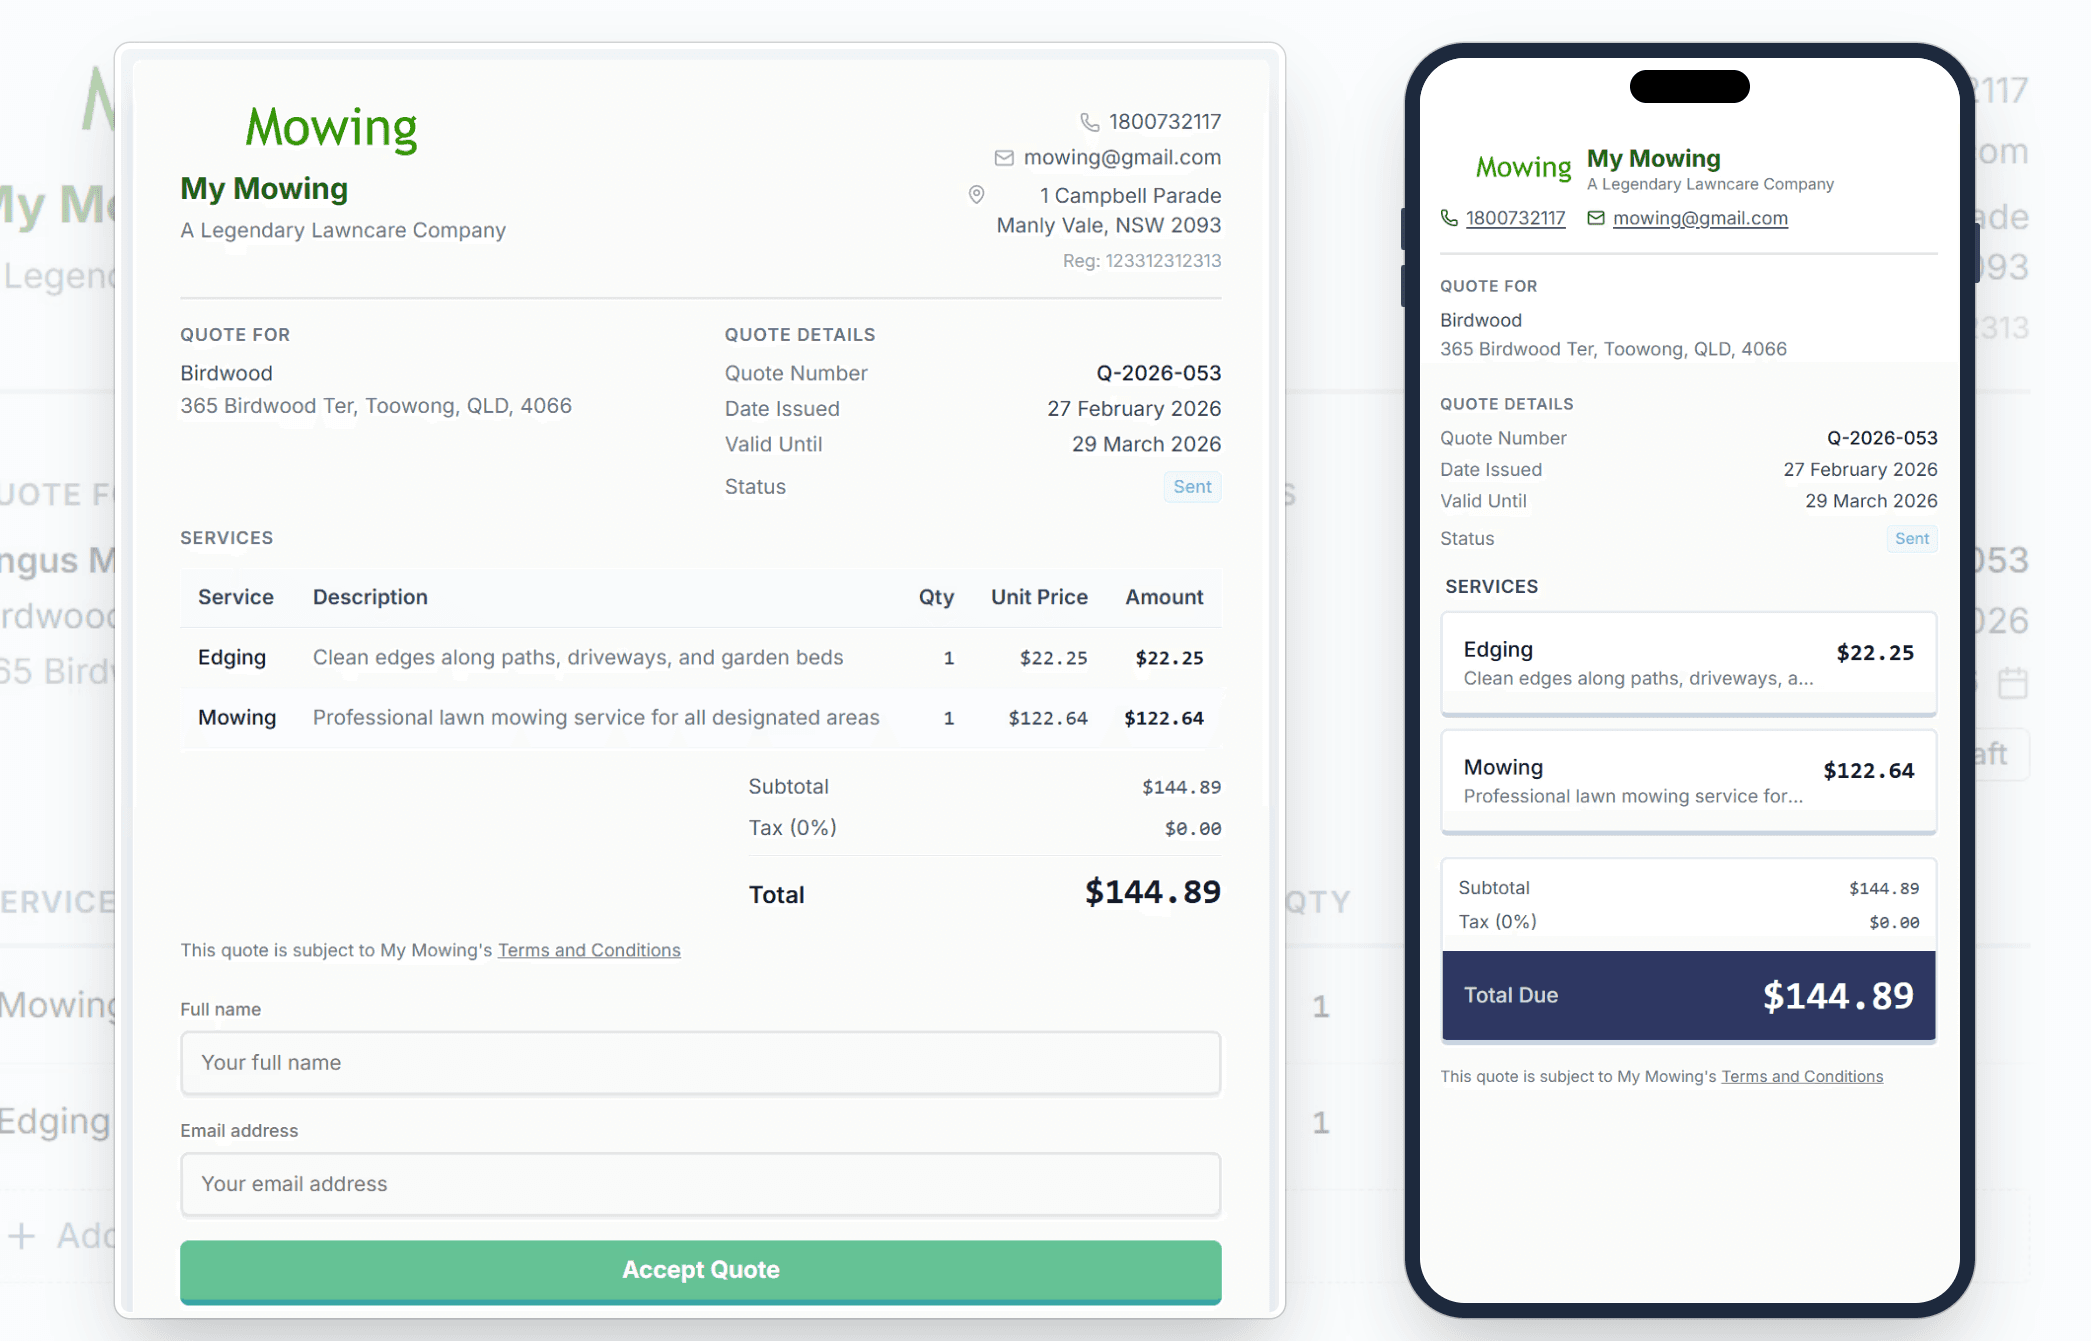Tap the 1800732117 phone link in mobile preview

1515,218
